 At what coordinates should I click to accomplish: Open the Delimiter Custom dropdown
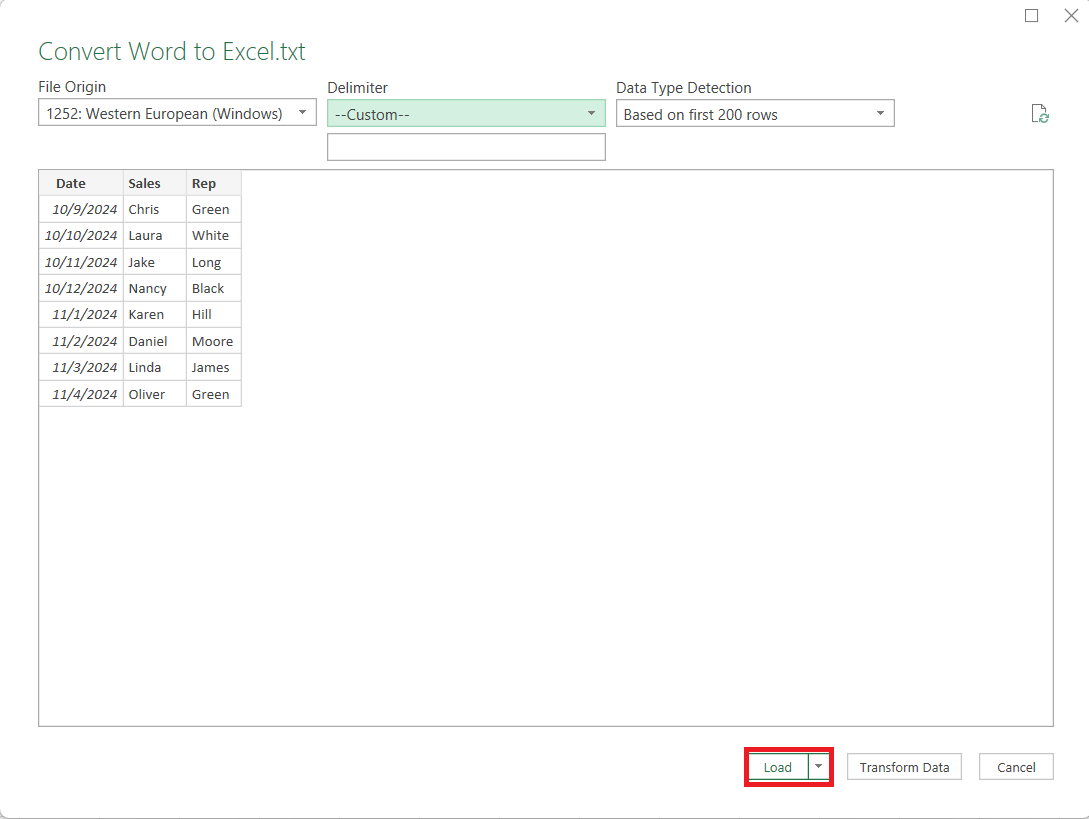(466, 113)
